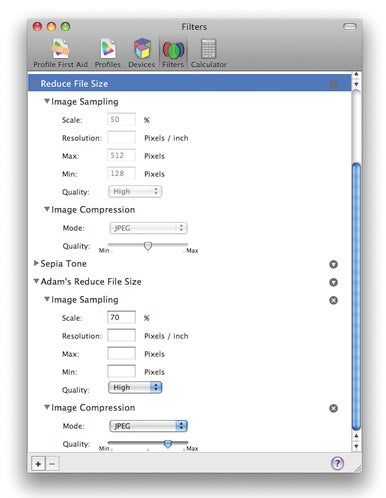Click the Scale field containing 50
386x498 pixels.
click(121, 119)
